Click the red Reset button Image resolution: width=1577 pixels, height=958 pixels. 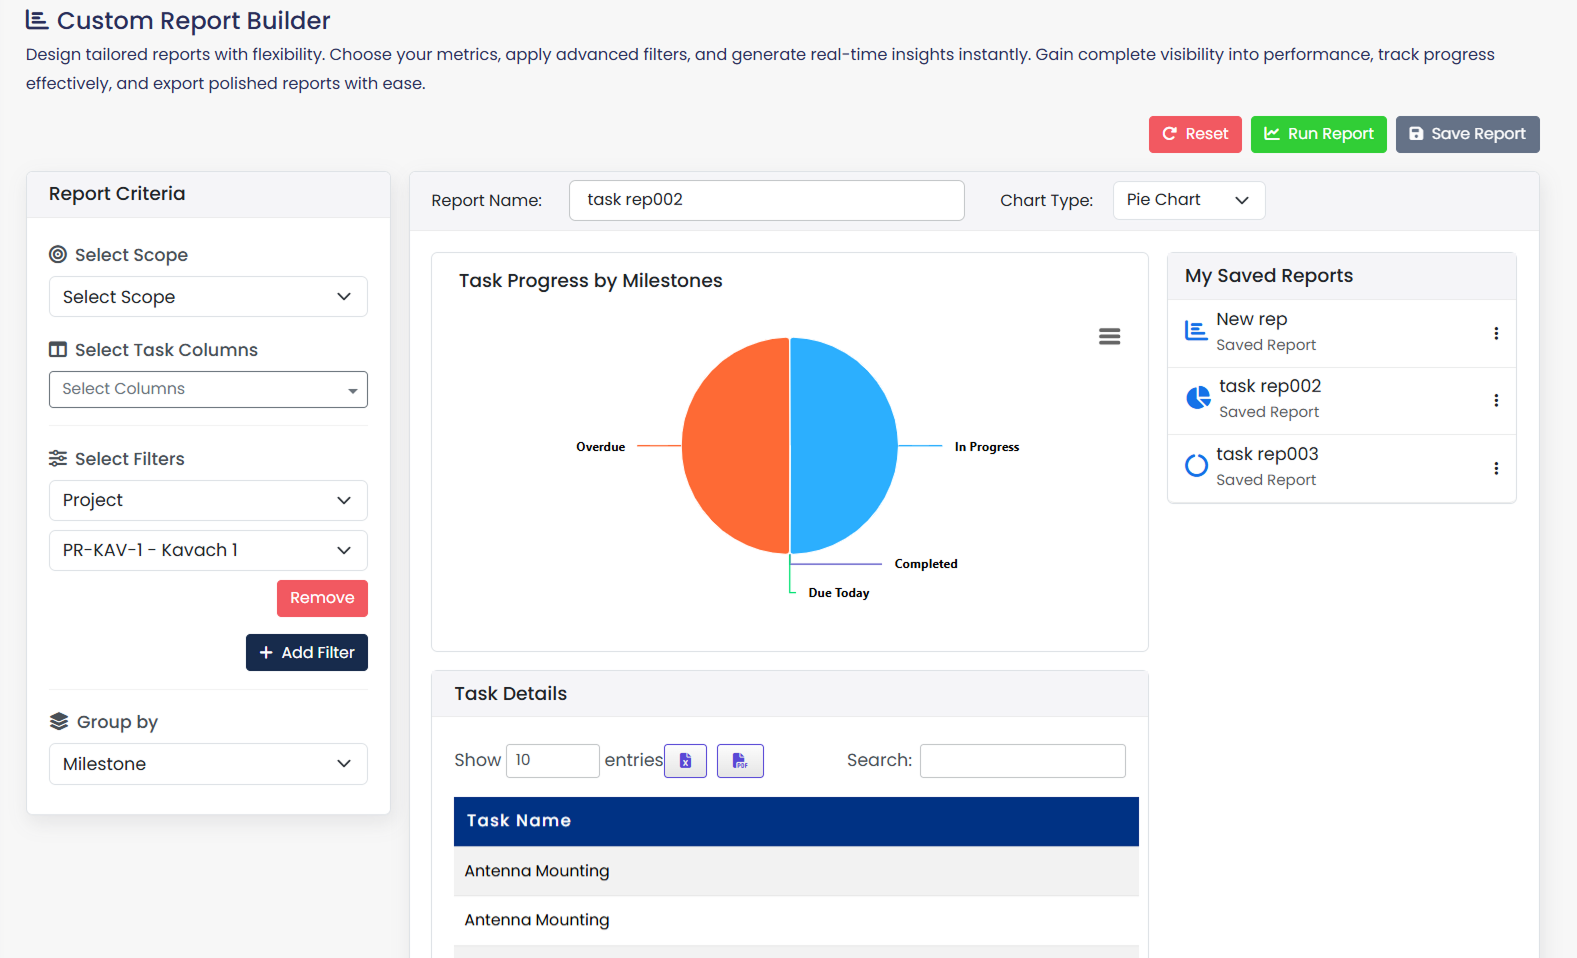1195,134
